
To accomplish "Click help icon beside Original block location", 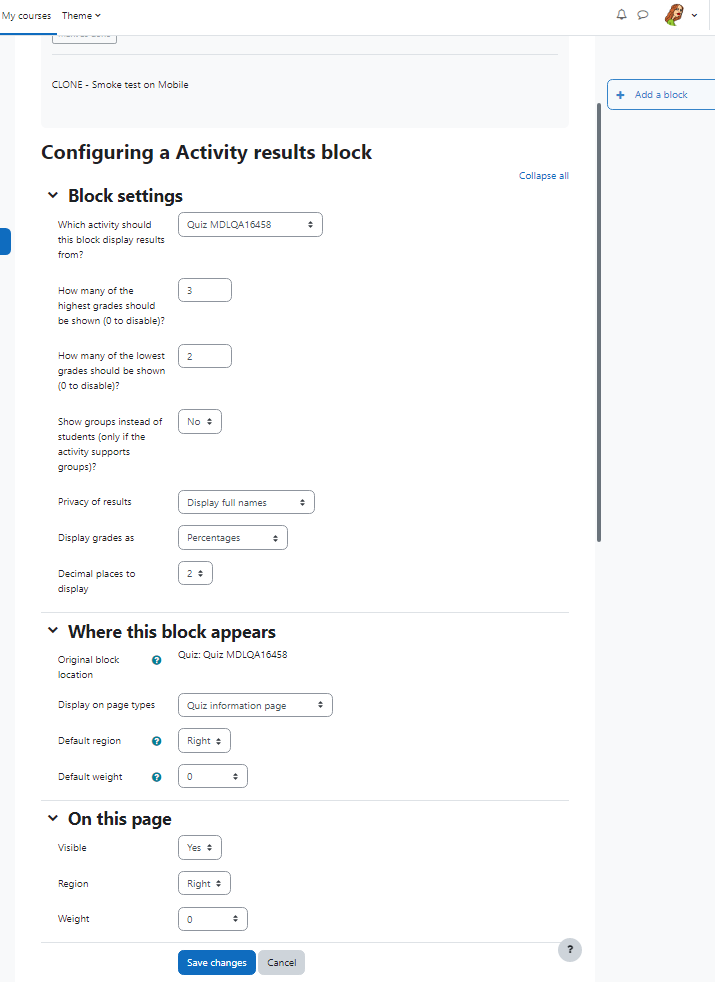I will (x=157, y=660).
